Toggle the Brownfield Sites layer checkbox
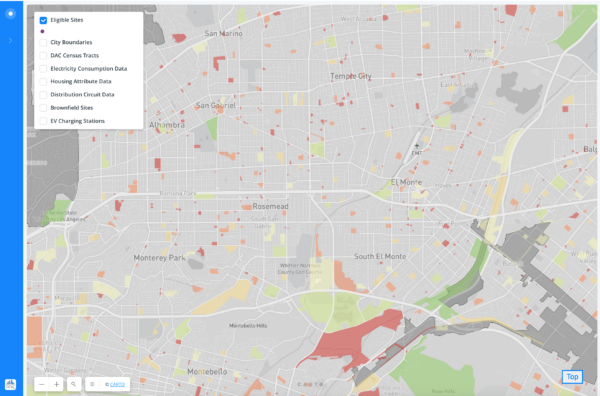This screenshot has height=396, width=600. point(43,108)
